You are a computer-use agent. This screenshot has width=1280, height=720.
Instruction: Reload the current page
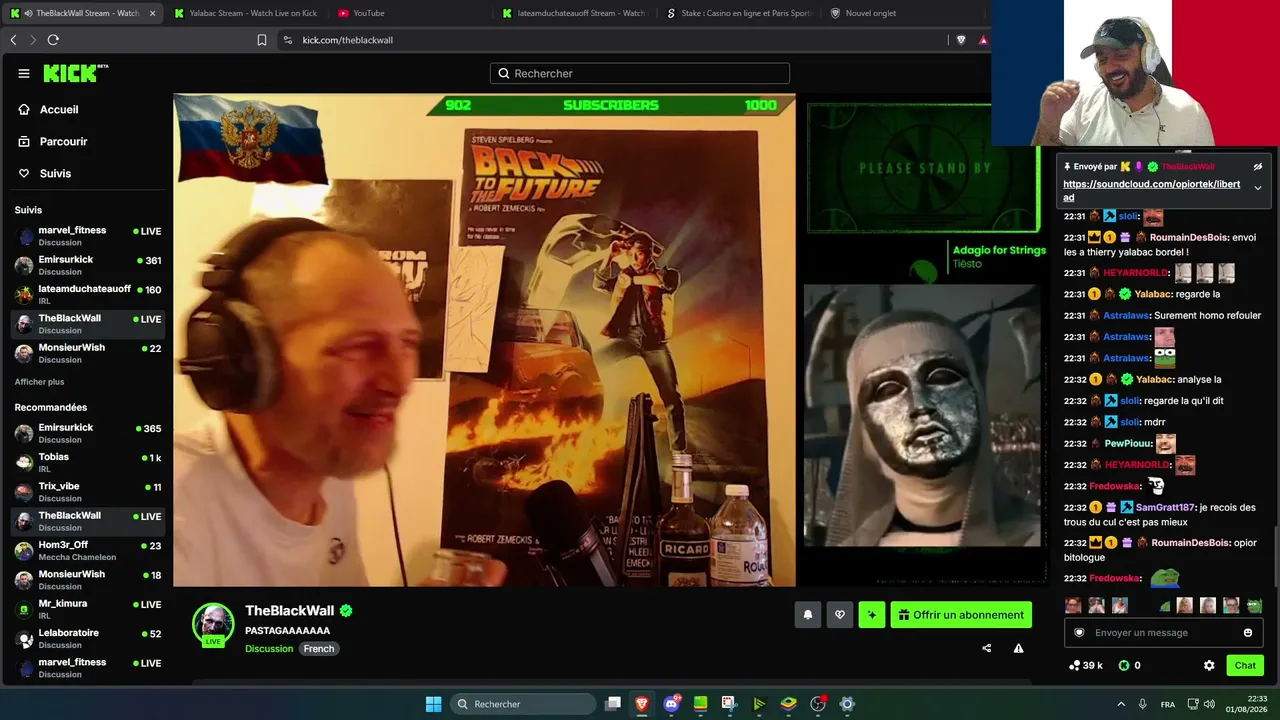pyautogui.click(x=53, y=40)
